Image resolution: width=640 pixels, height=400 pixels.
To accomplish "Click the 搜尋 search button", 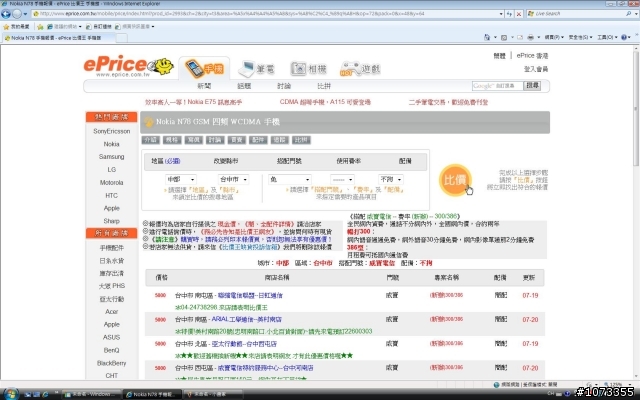I will coord(532,86).
